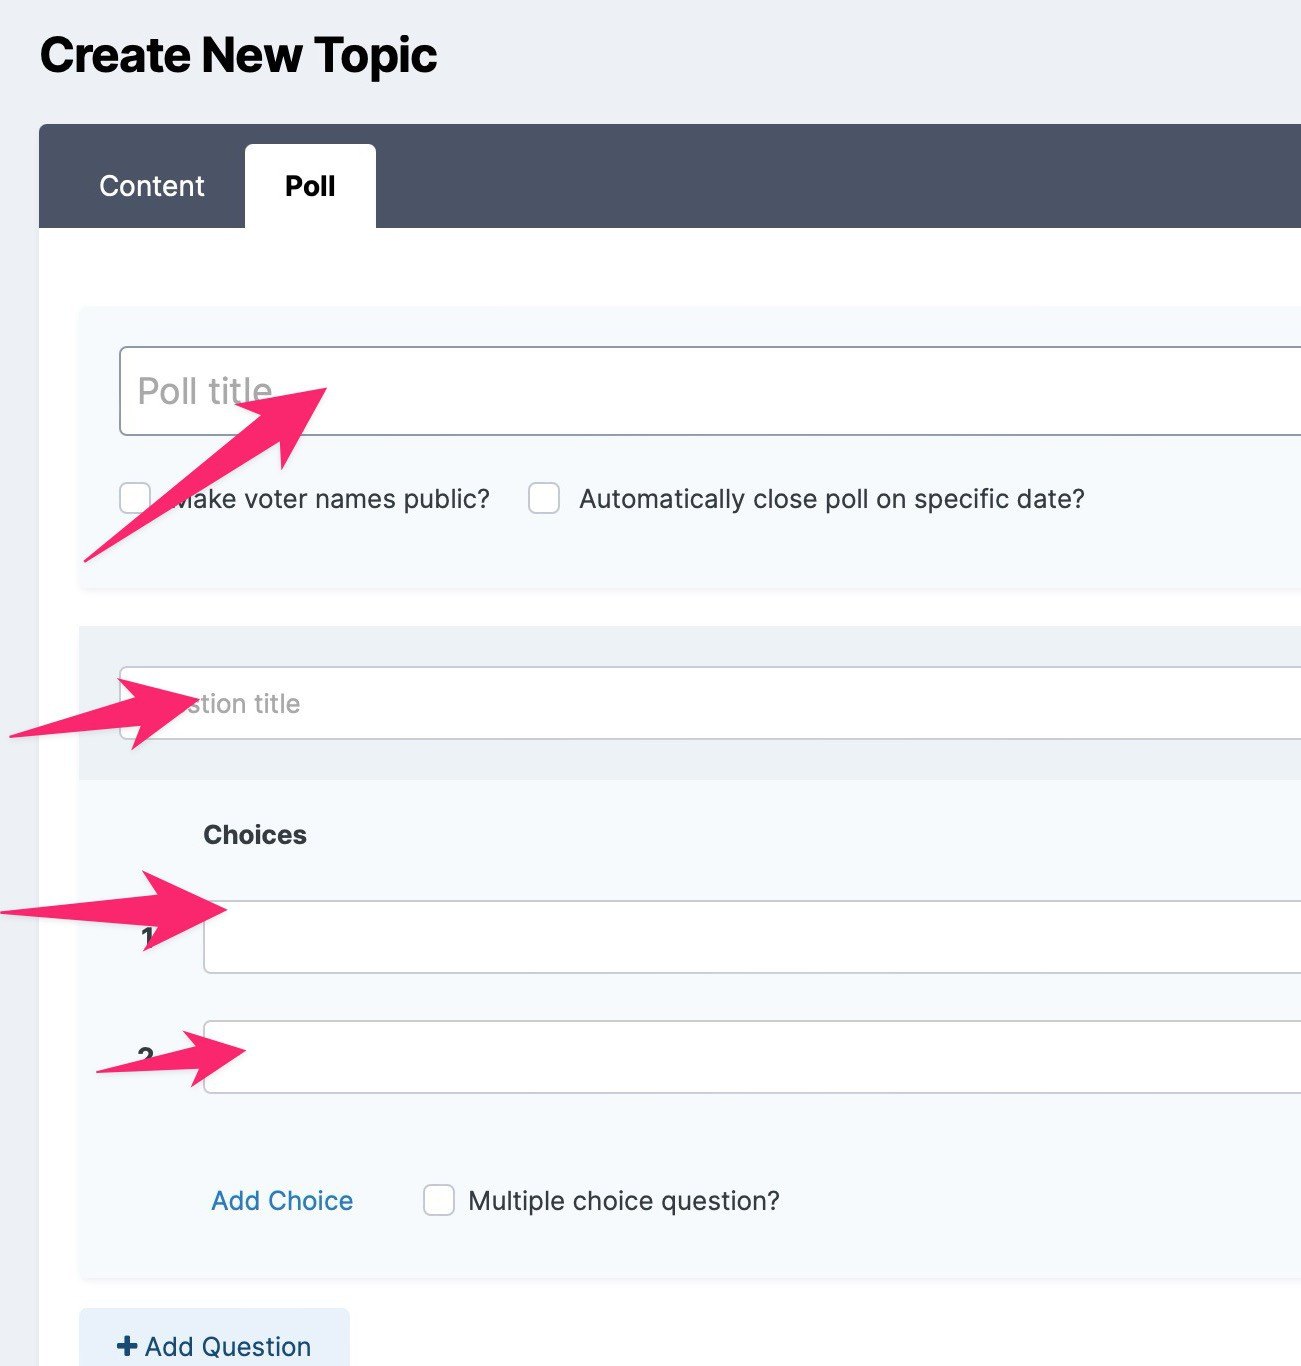Screen dimensions: 1301x1366
Task: Click the Choices section heading
Action: 255,835
